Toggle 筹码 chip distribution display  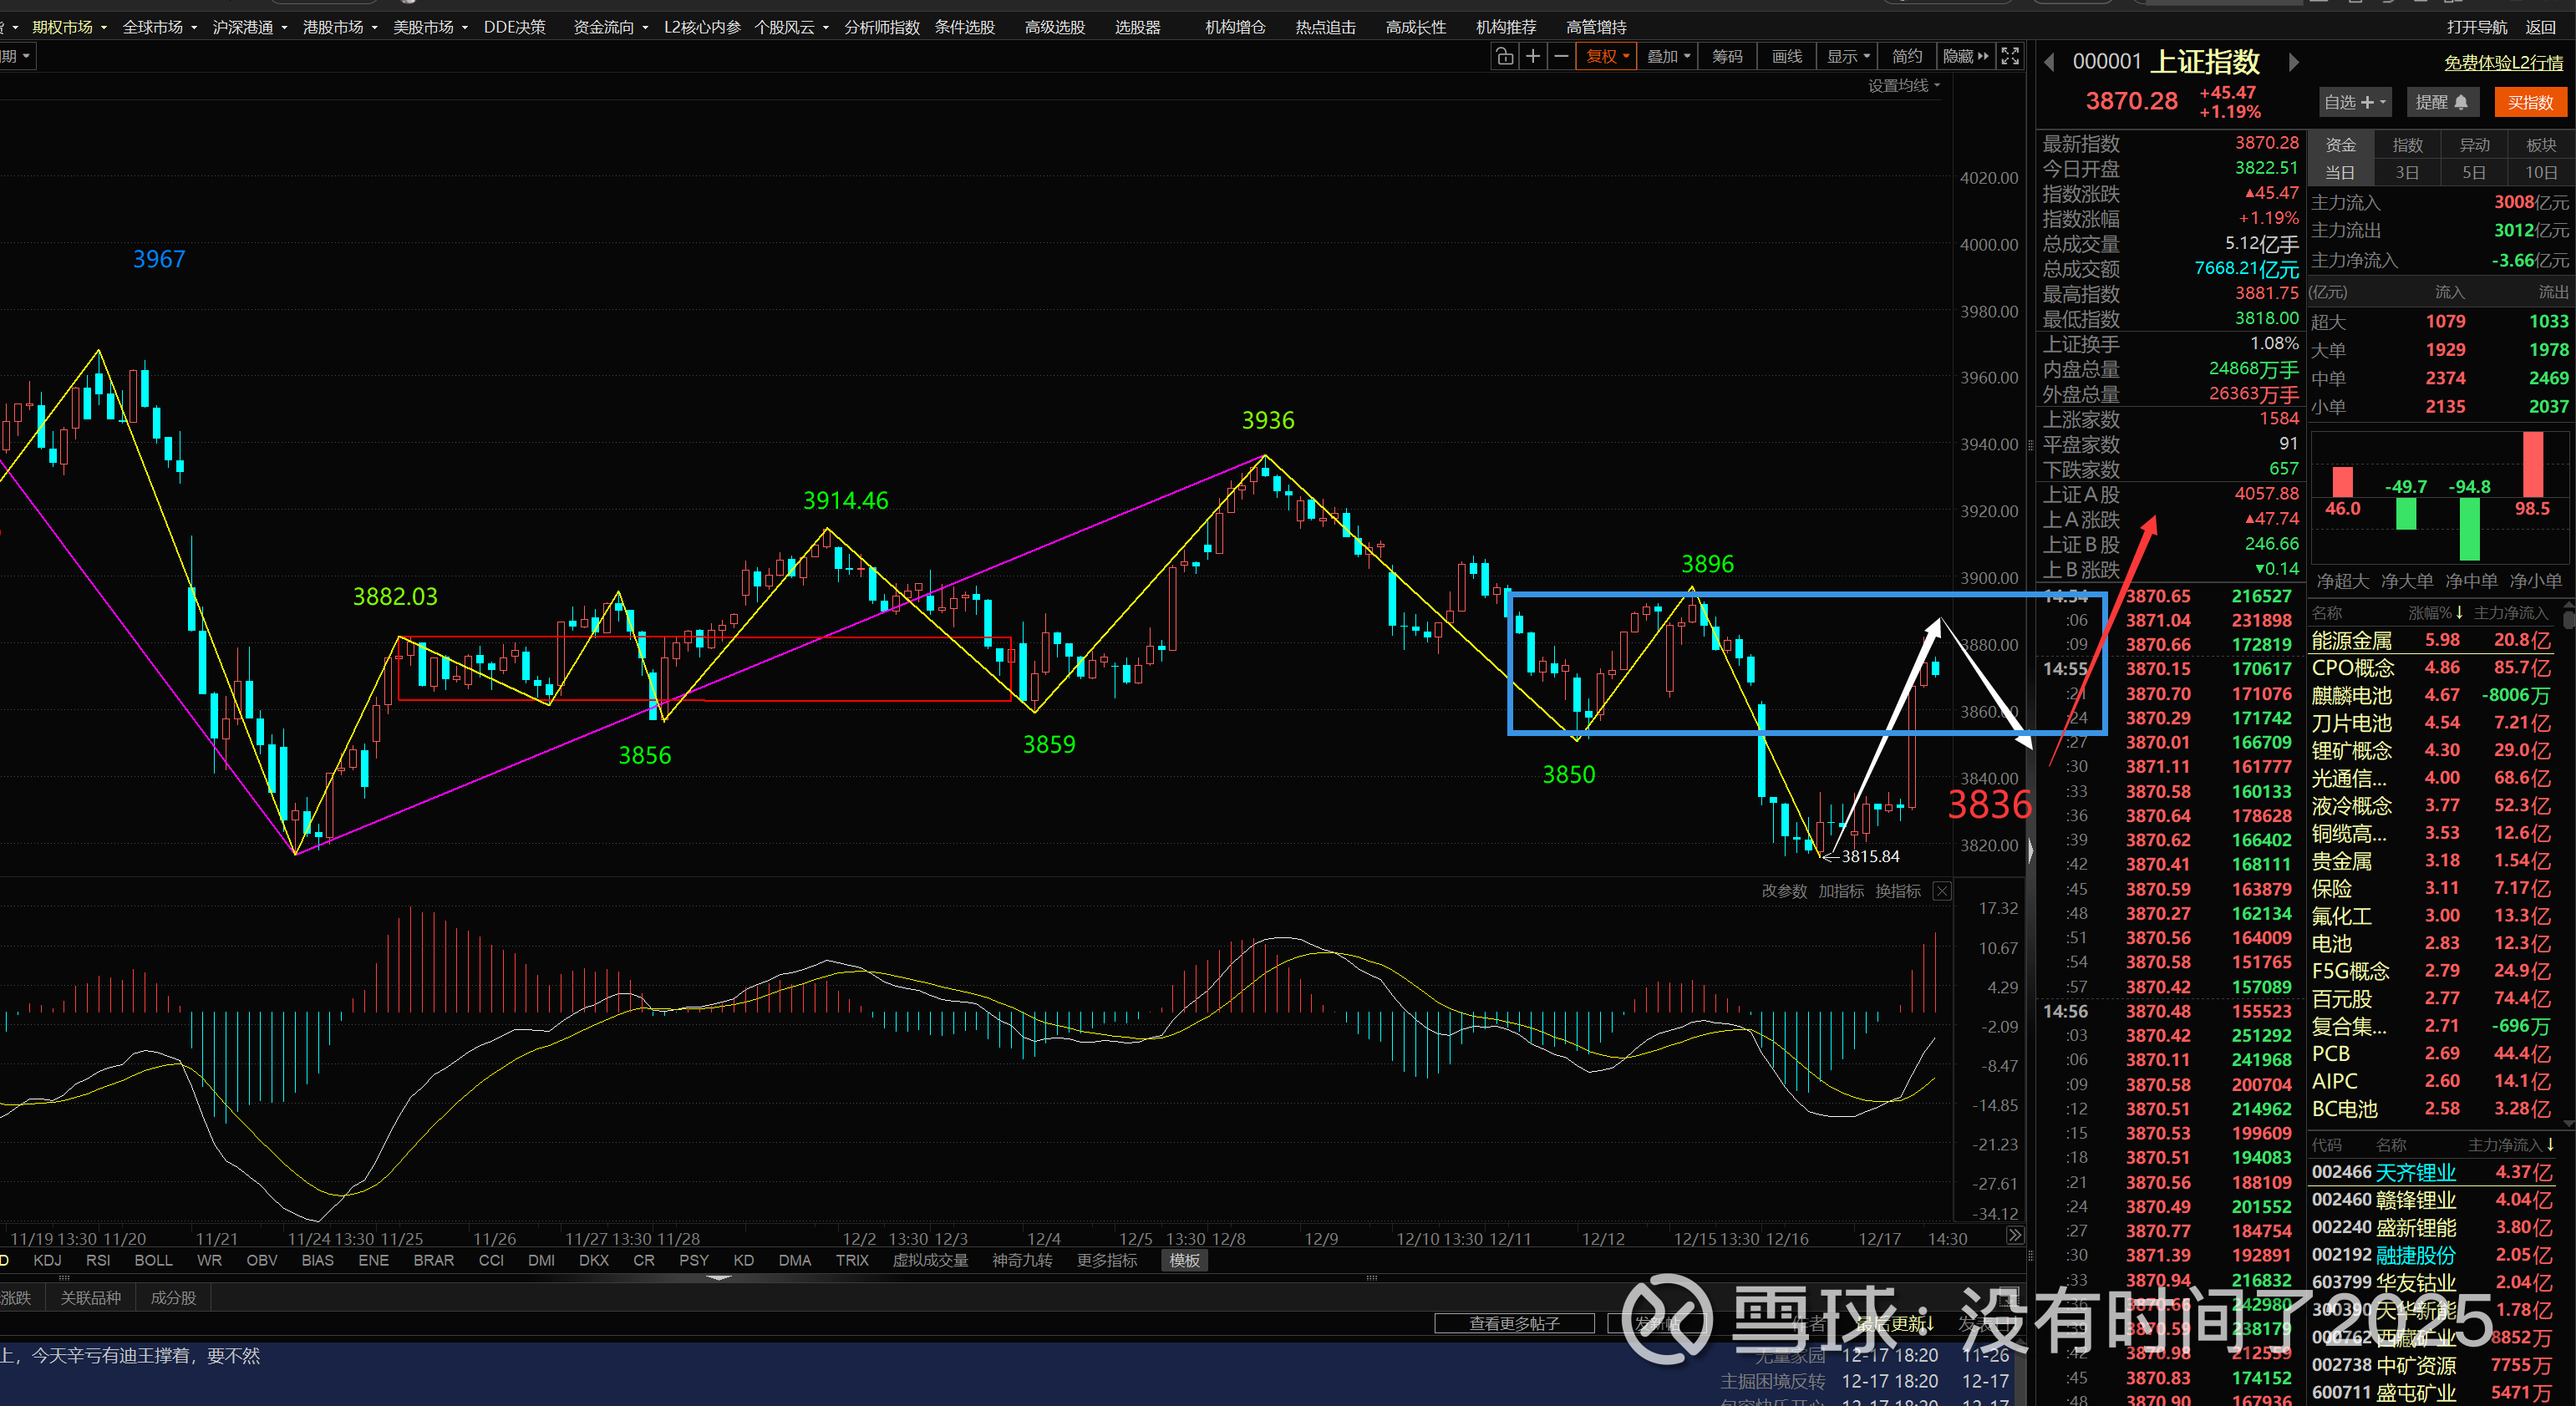click(1727, 57)
